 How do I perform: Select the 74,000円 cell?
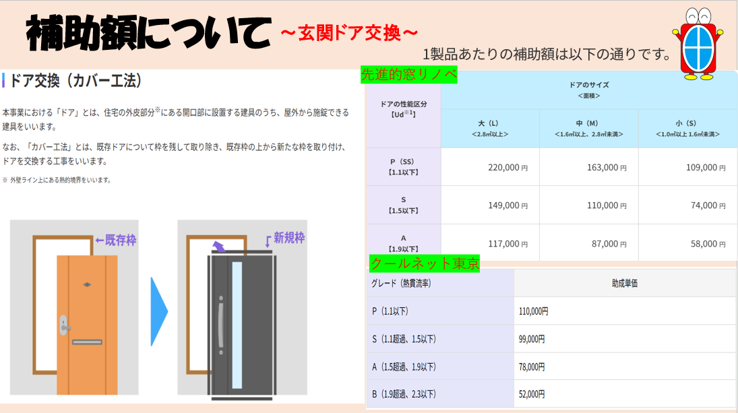[688, 205]
